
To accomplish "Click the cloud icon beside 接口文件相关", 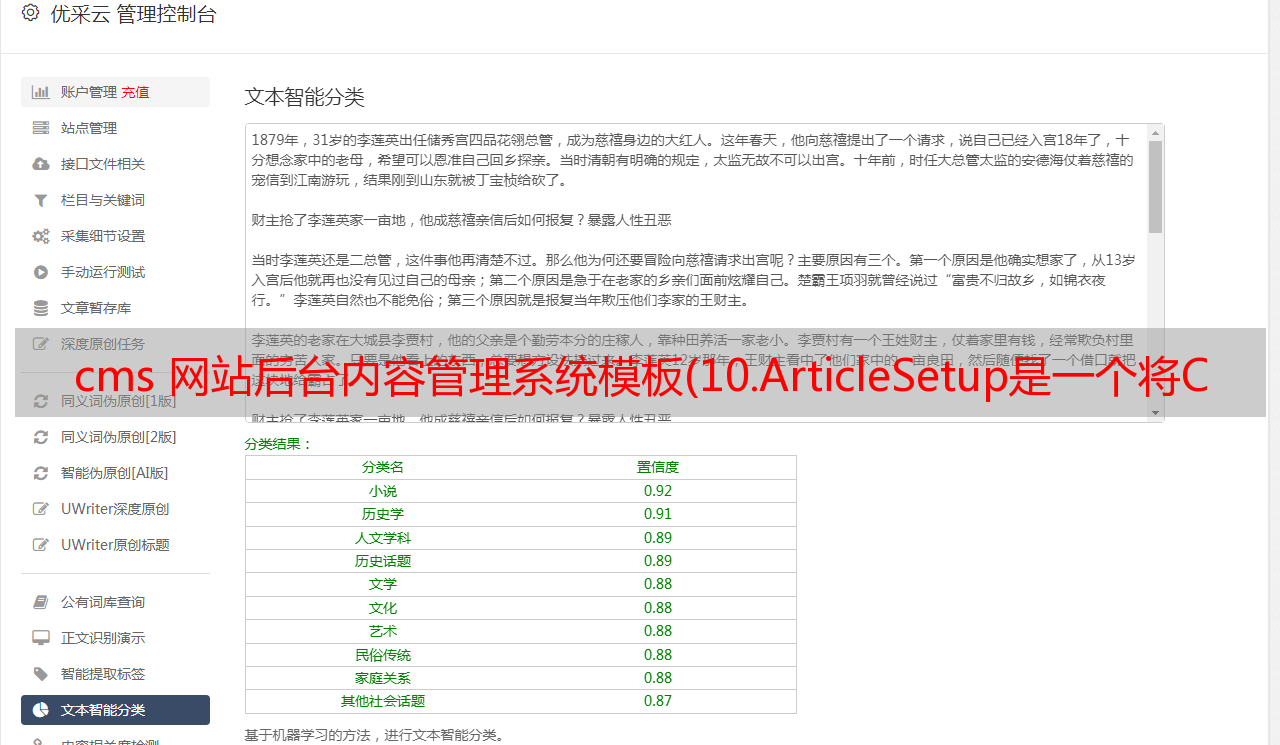I will click(41, 164).
